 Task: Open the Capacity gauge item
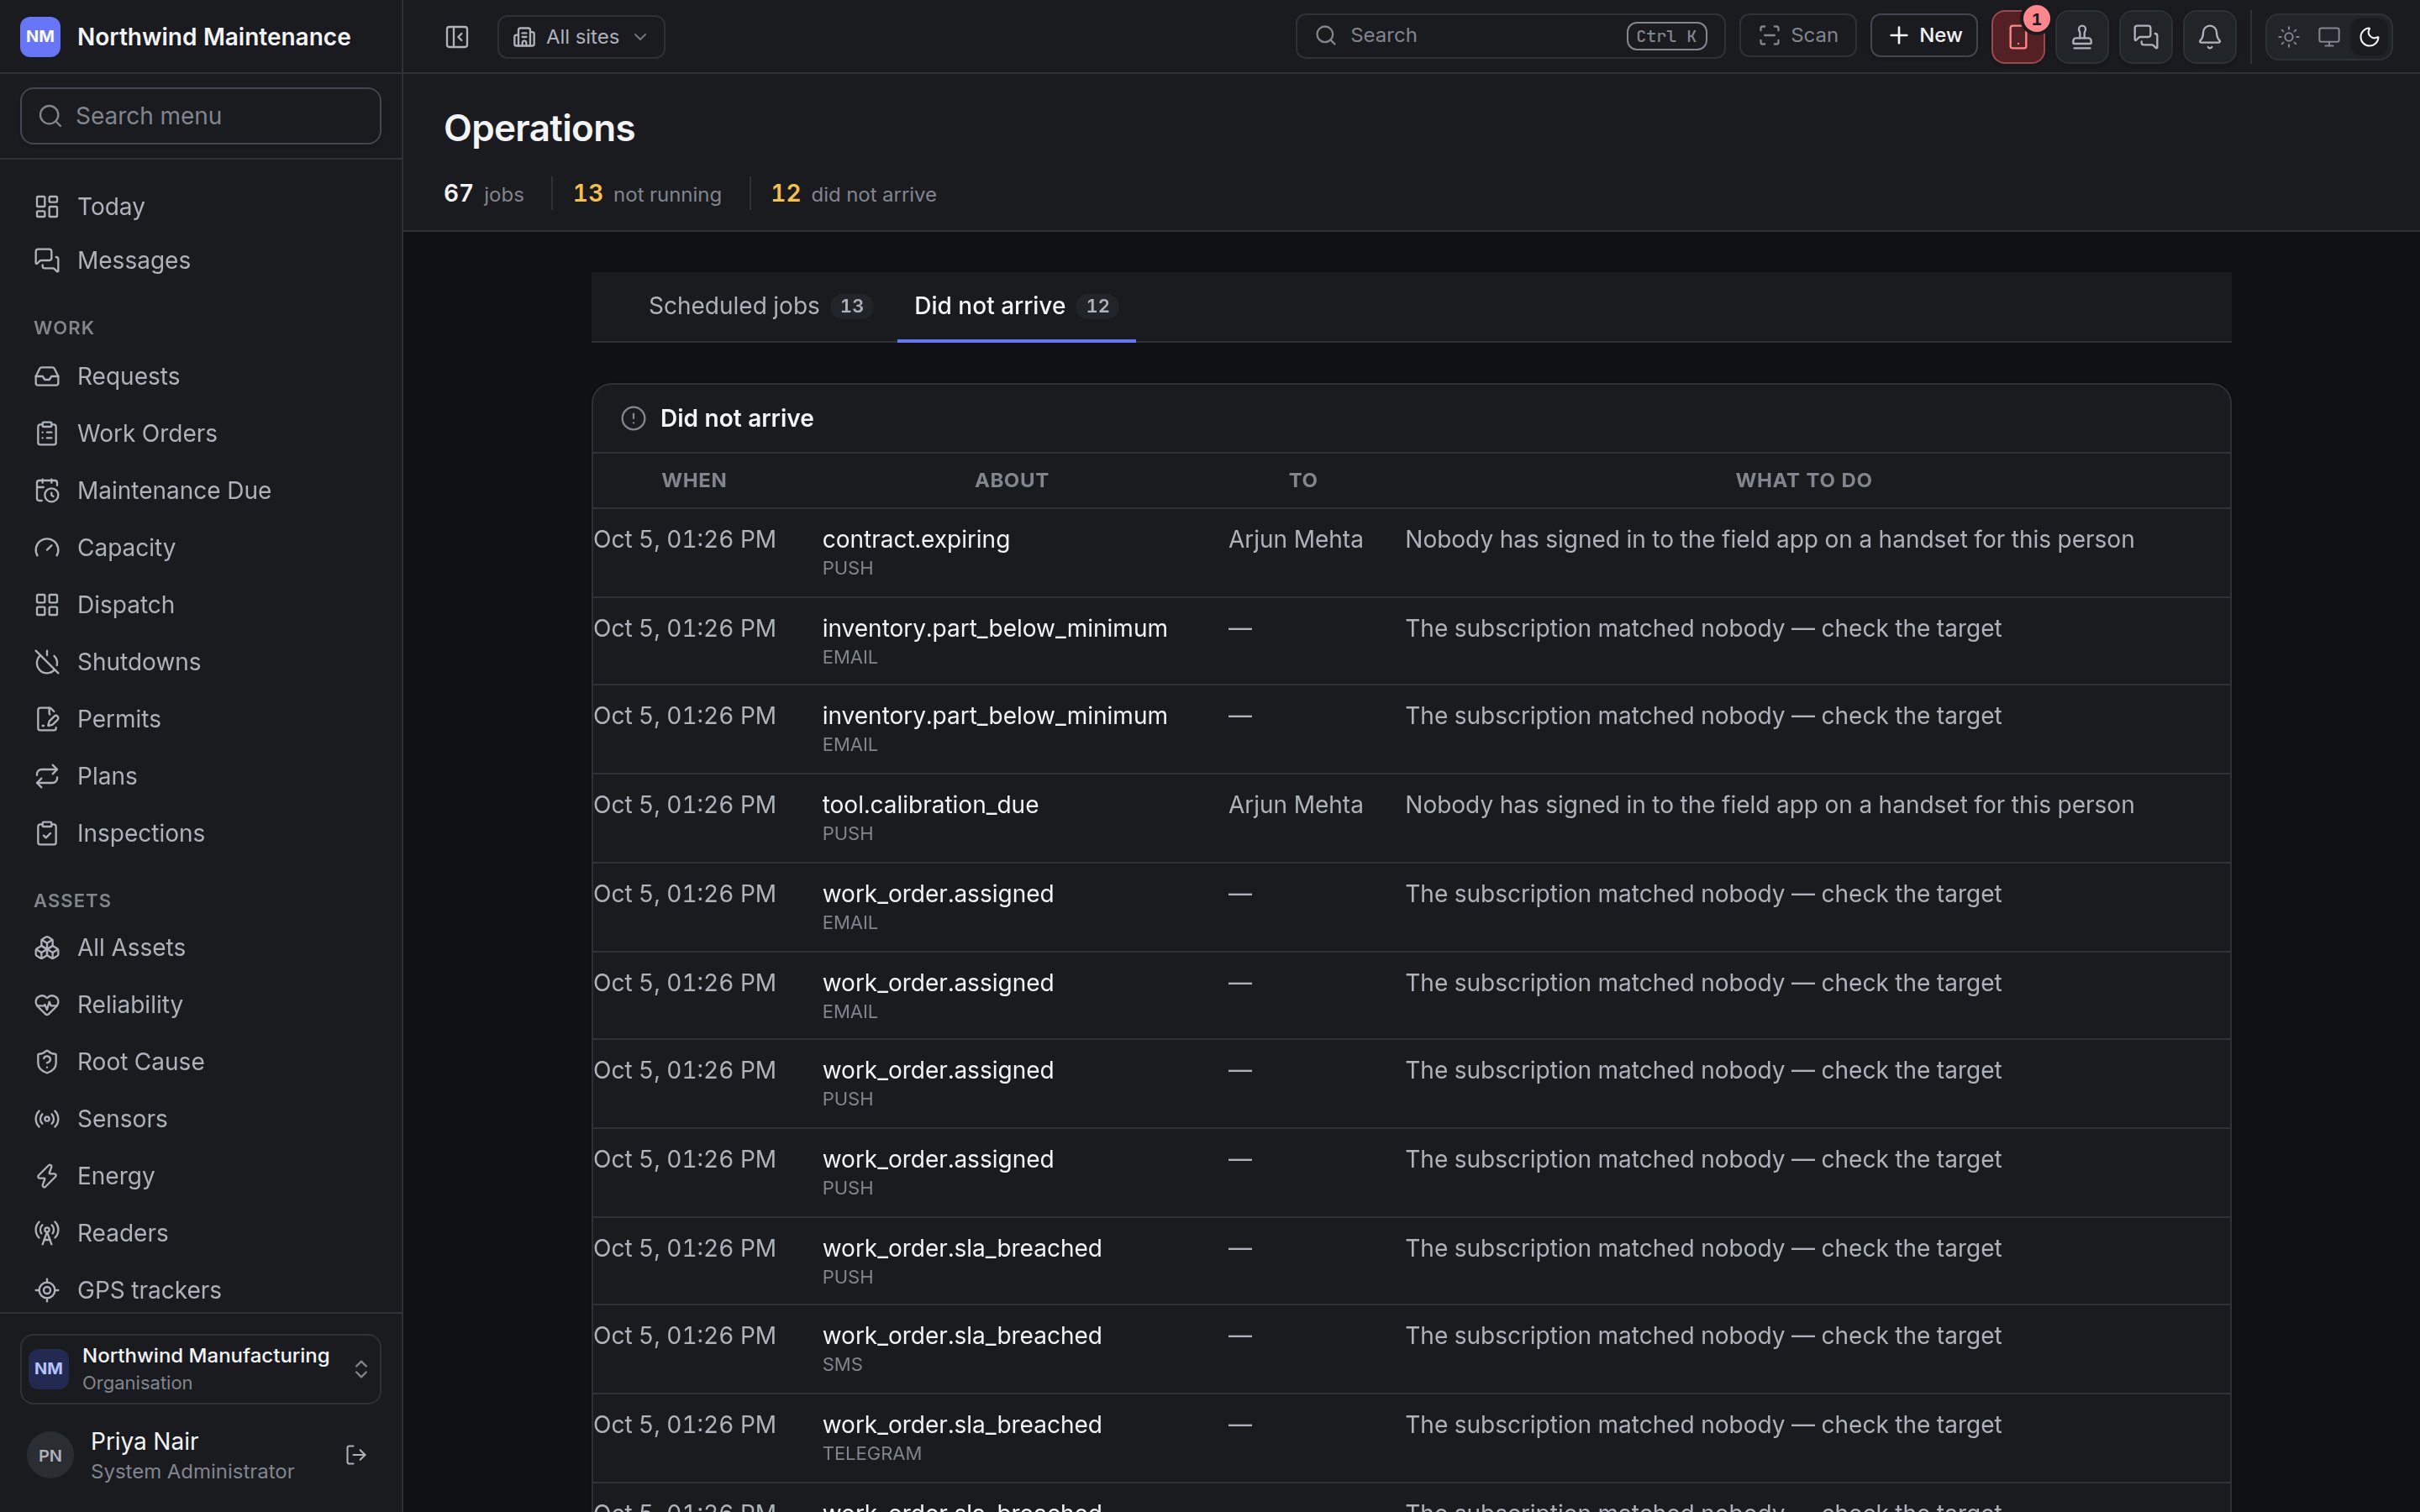[x=201, y=548]
